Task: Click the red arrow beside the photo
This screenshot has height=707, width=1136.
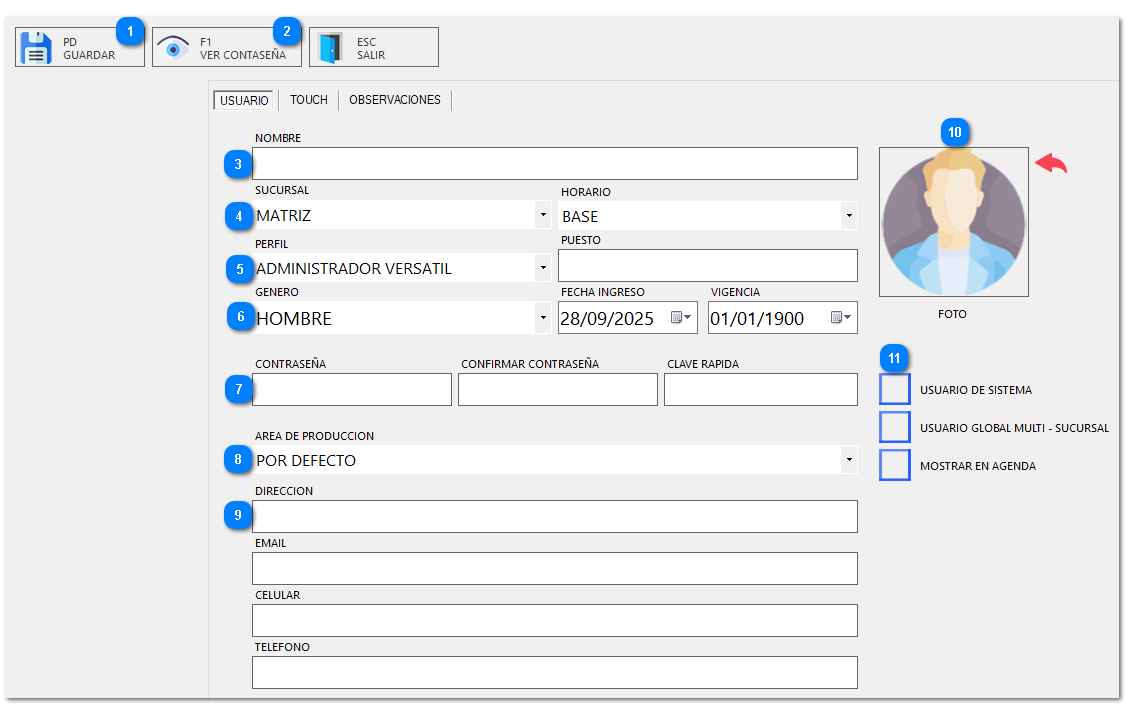Action: pyautogui.click(x=1050, y=164)
